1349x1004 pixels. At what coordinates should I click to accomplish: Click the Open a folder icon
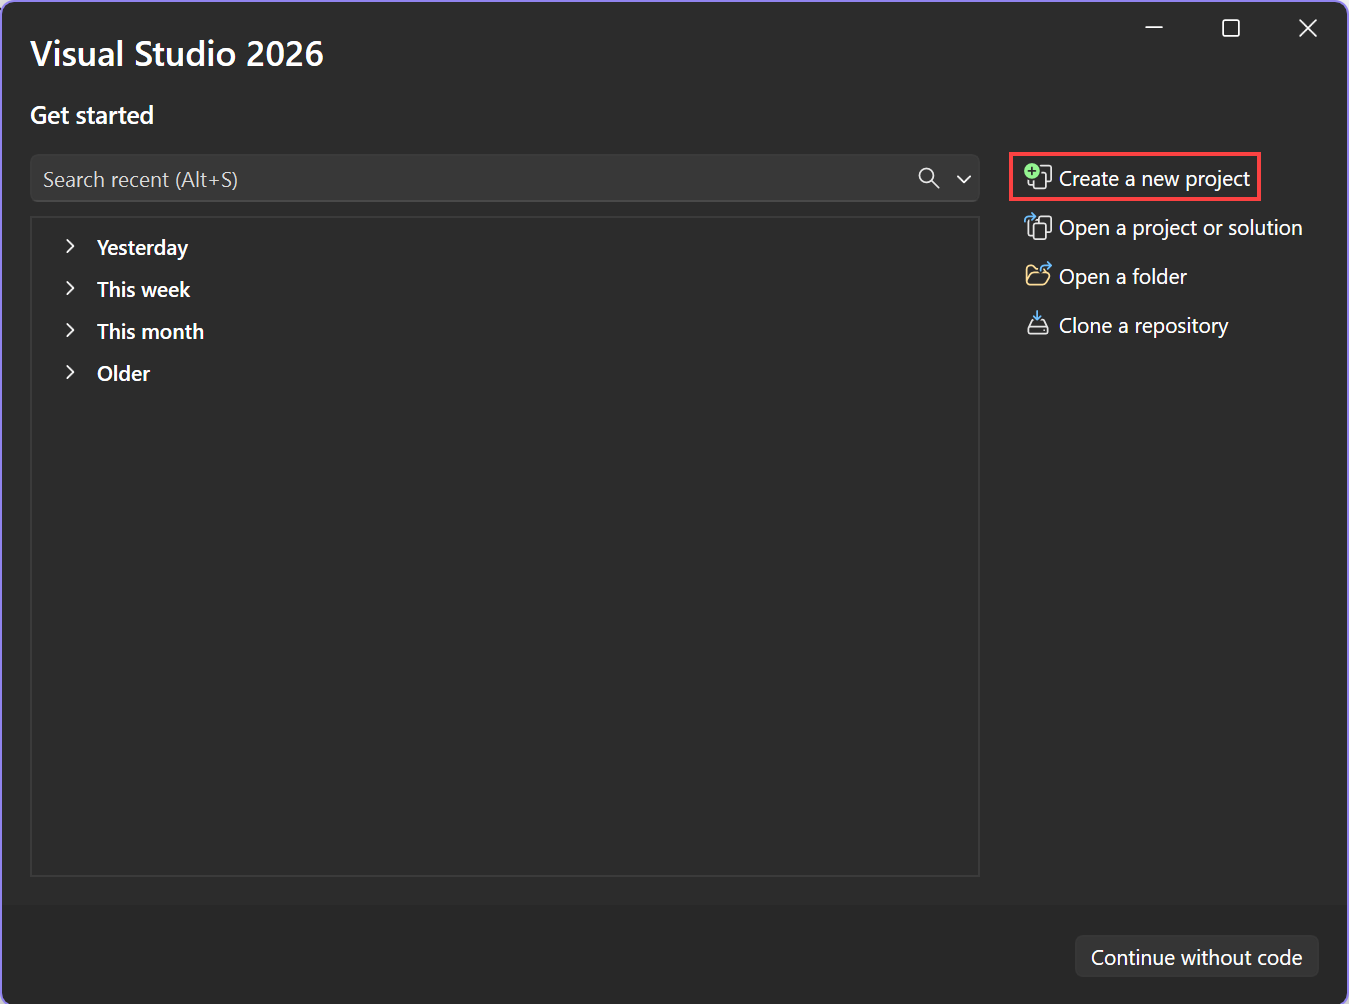(1037, 275)
